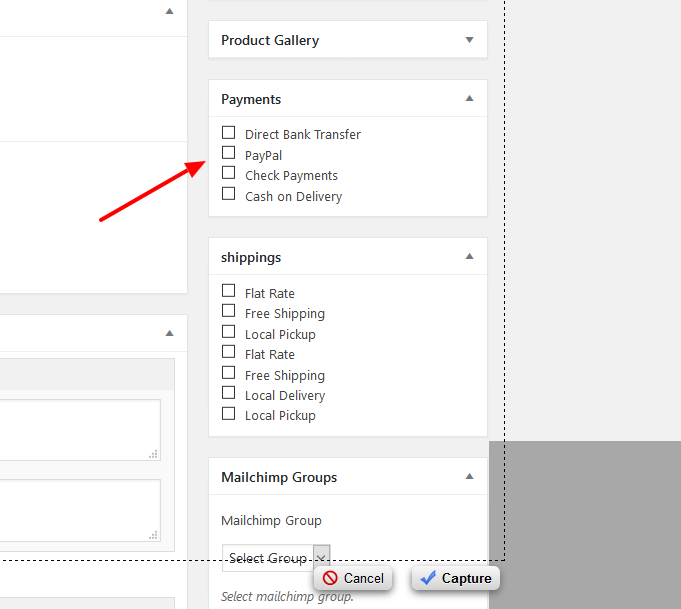Click the 'Select mailchimp group.' help text
Image resolution: width=681 pixels, height=609 pixels.
(287, 597)
